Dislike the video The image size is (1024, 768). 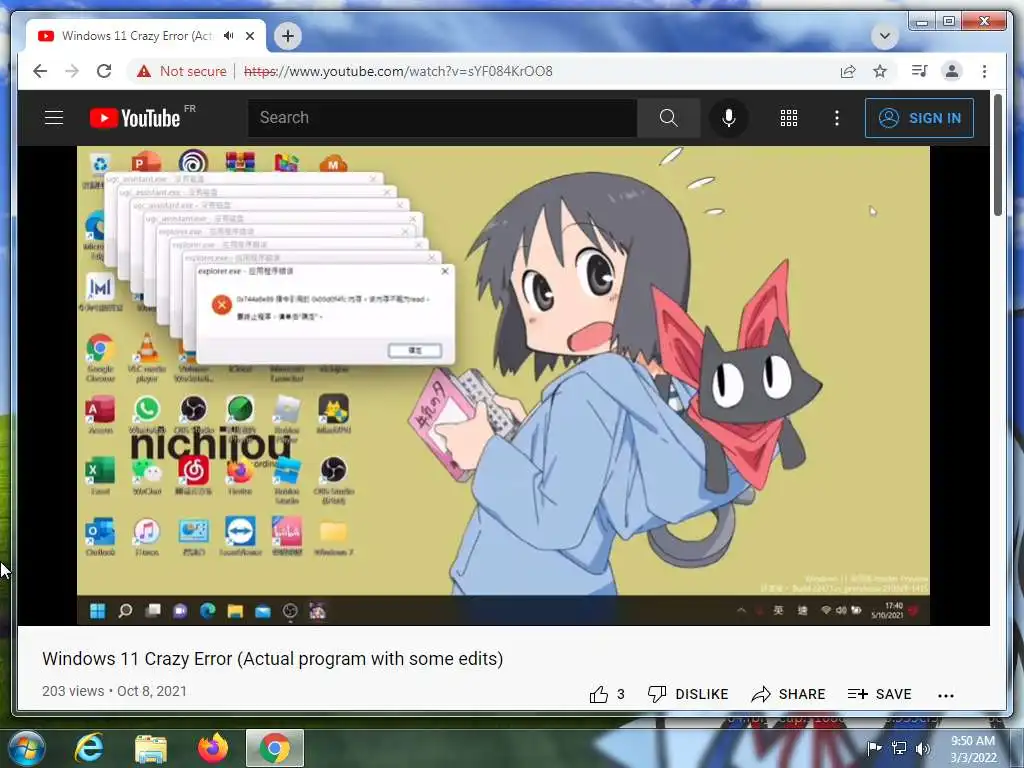688,694
